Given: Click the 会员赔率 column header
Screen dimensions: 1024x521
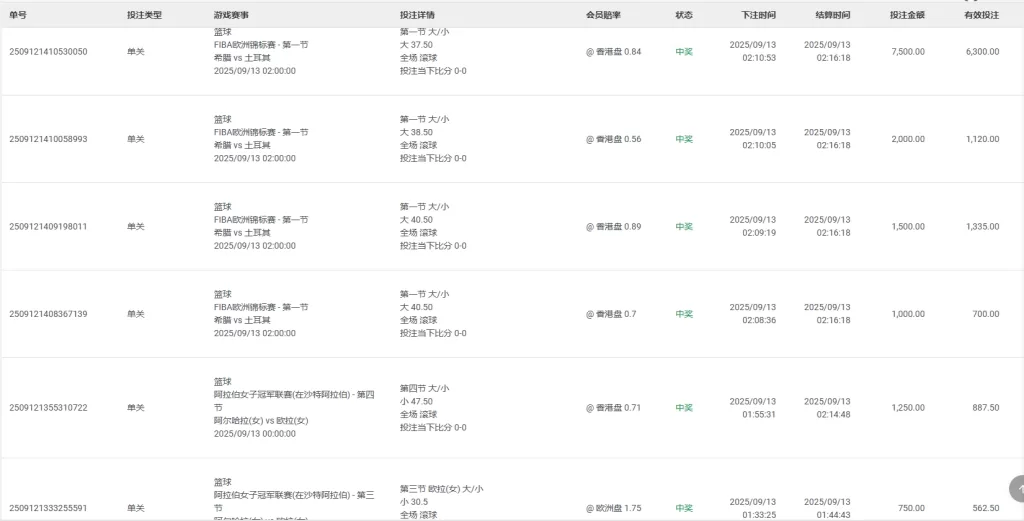Looking at the screenshot, I should pos(603,15).
